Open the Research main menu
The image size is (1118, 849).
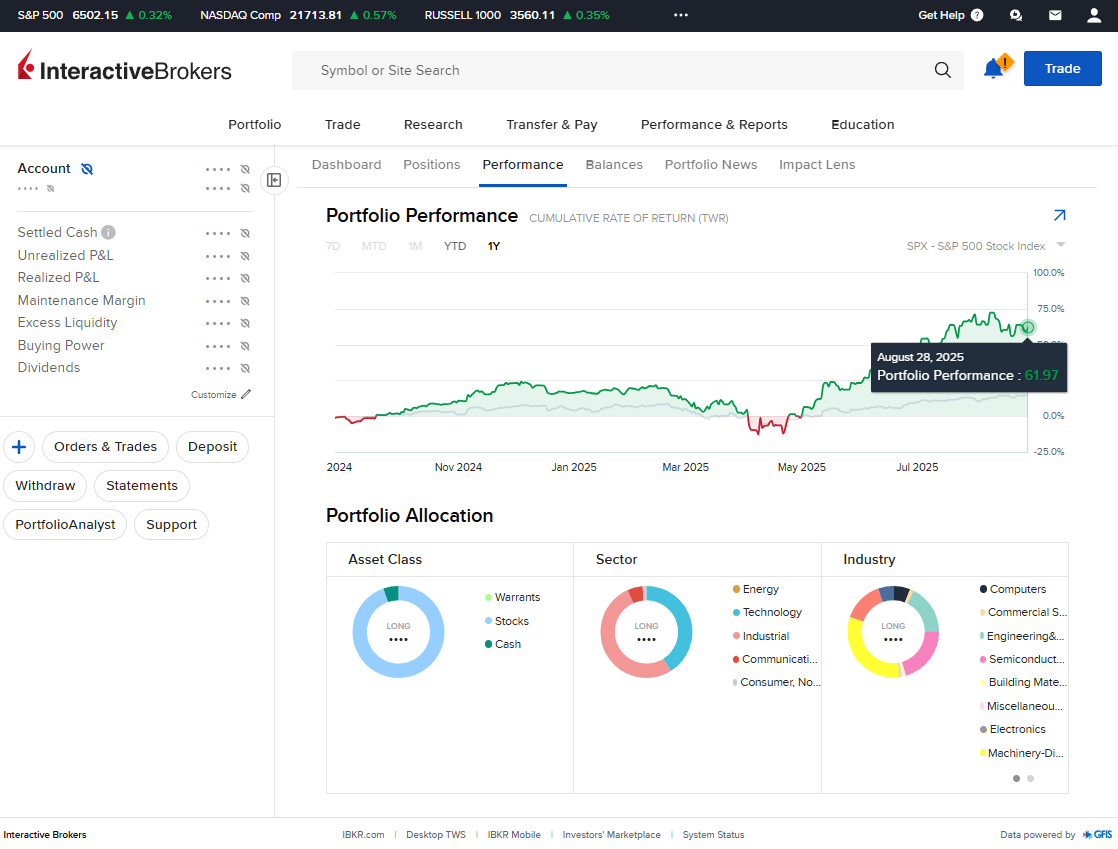433,125
